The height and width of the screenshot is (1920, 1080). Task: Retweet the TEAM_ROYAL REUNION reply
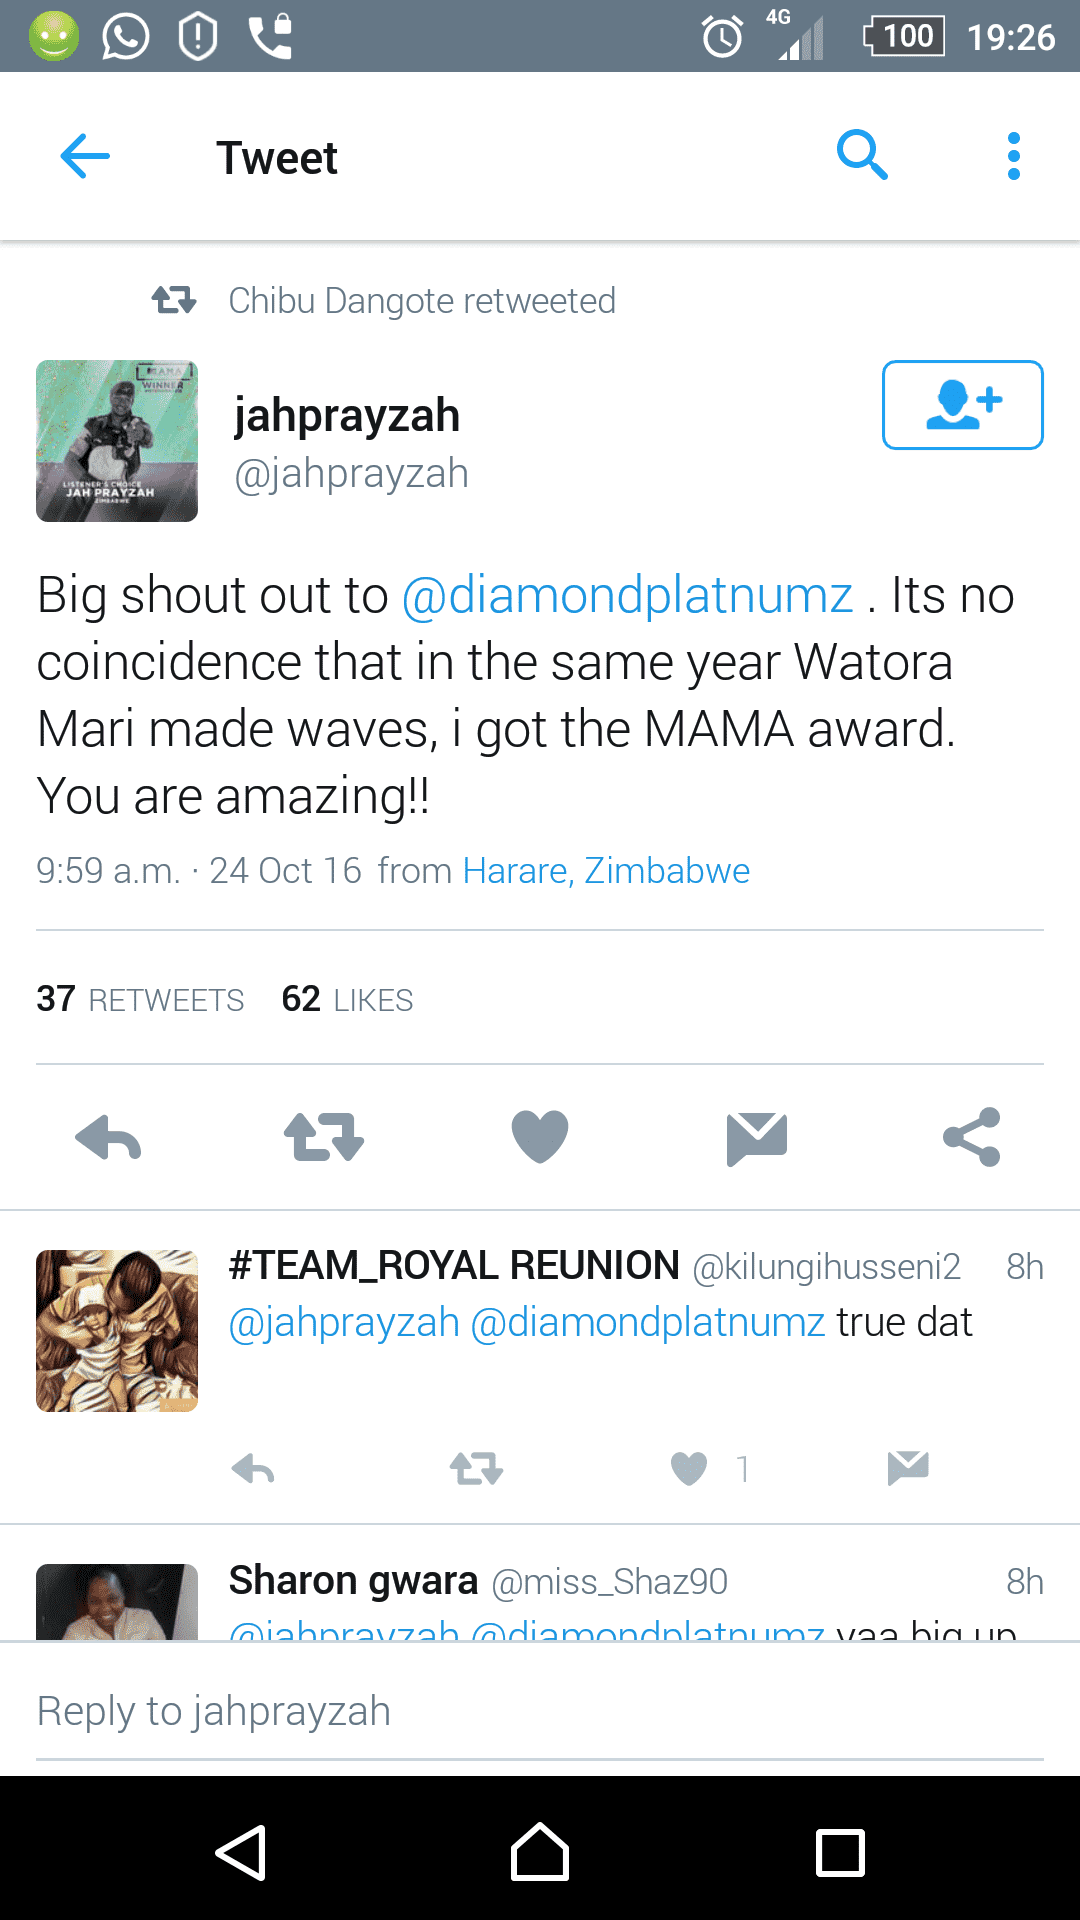click(x=476, y=1469)
